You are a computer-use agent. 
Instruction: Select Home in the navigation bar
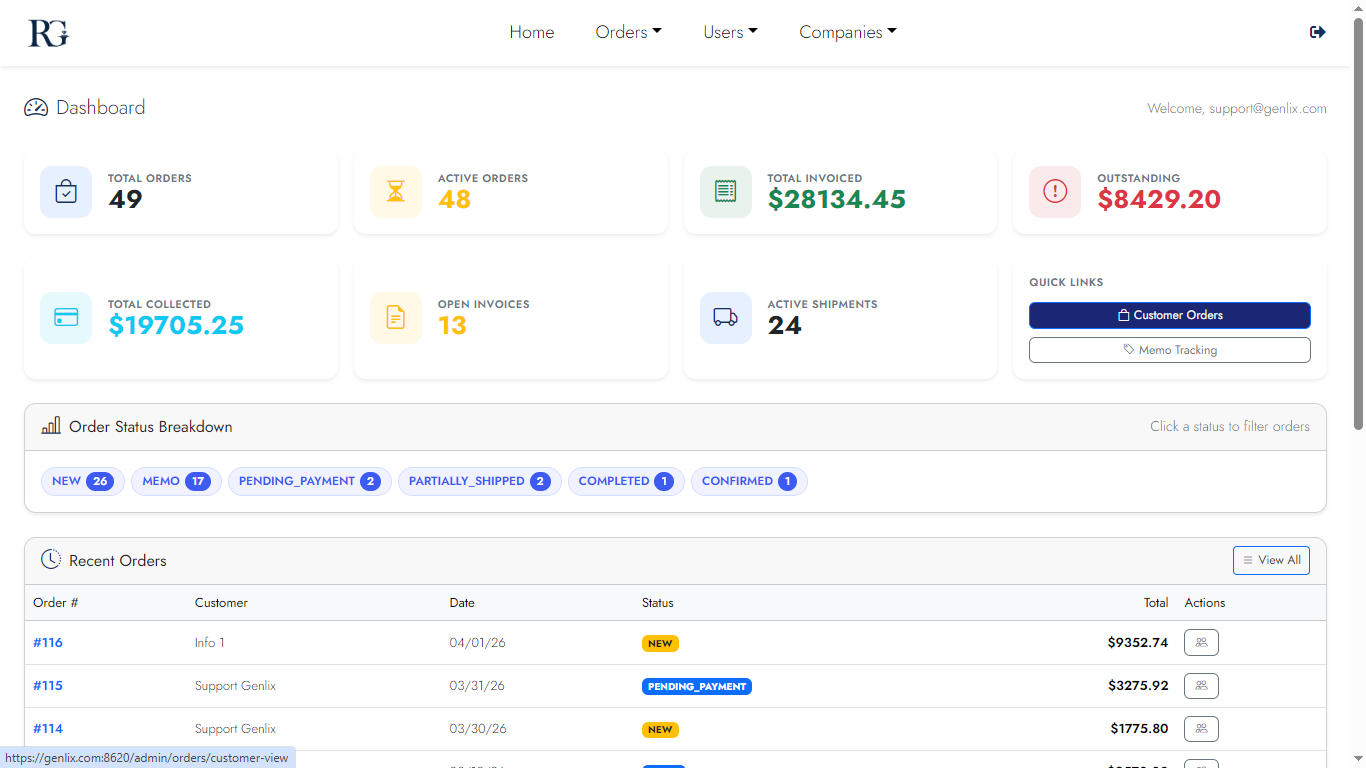pos(532,32)
